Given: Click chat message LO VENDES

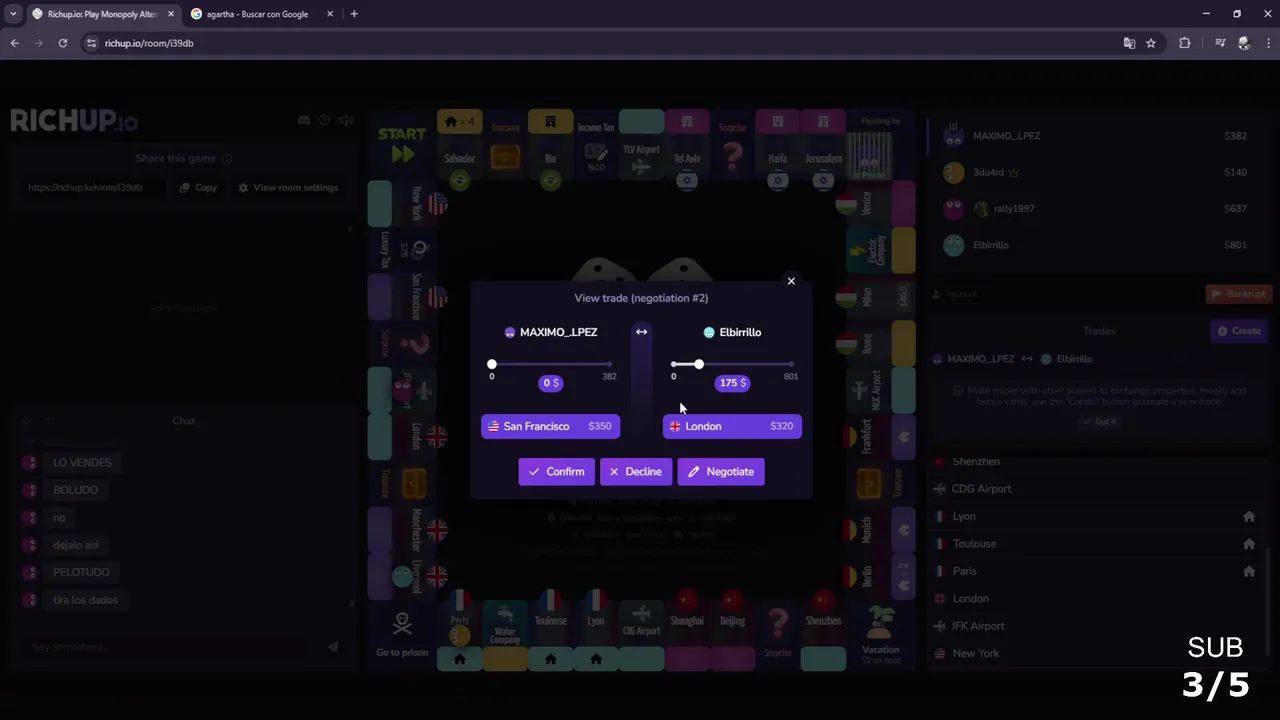Looking at the screenshot, I should (x=82, y=462).
